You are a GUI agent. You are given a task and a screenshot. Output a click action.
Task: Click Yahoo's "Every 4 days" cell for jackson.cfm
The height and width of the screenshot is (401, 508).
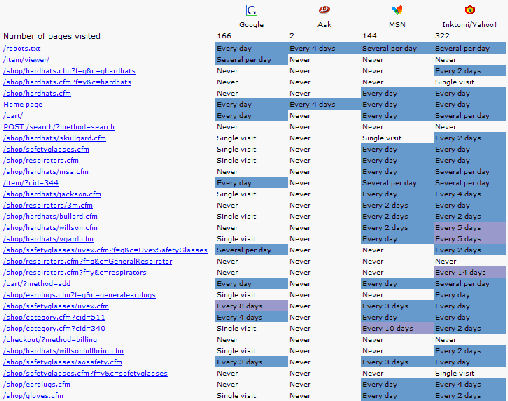pyautogui.click(x=470, y=194)
